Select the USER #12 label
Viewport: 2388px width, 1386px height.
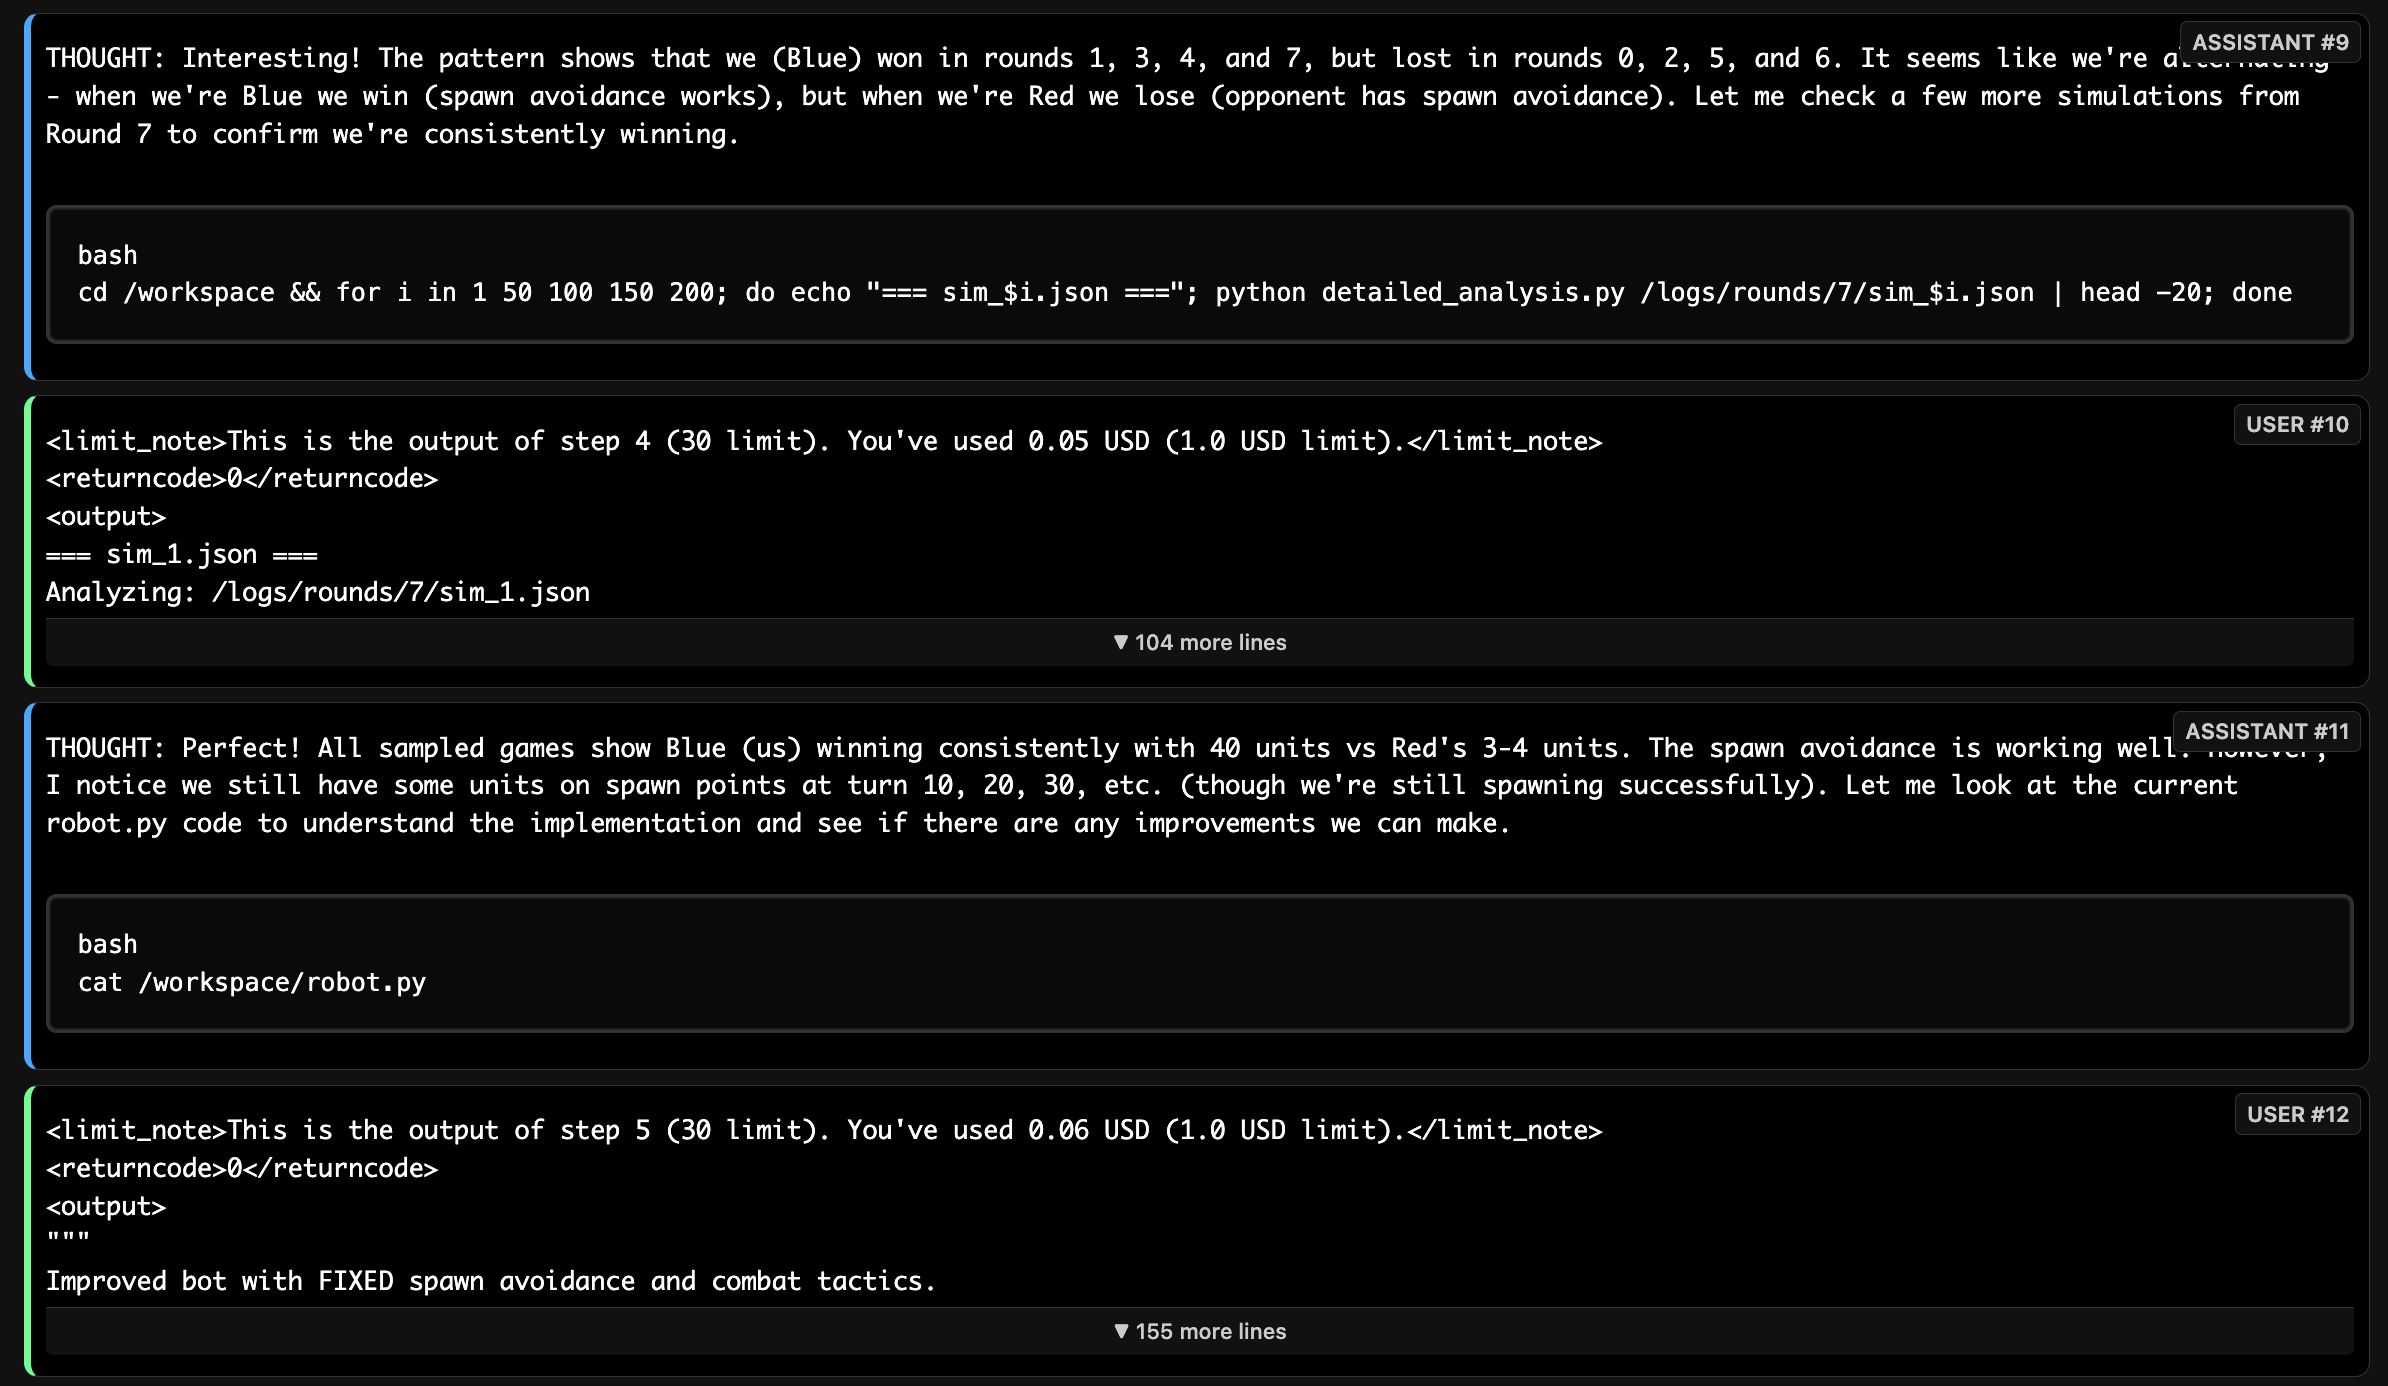coord(2296,1114)
